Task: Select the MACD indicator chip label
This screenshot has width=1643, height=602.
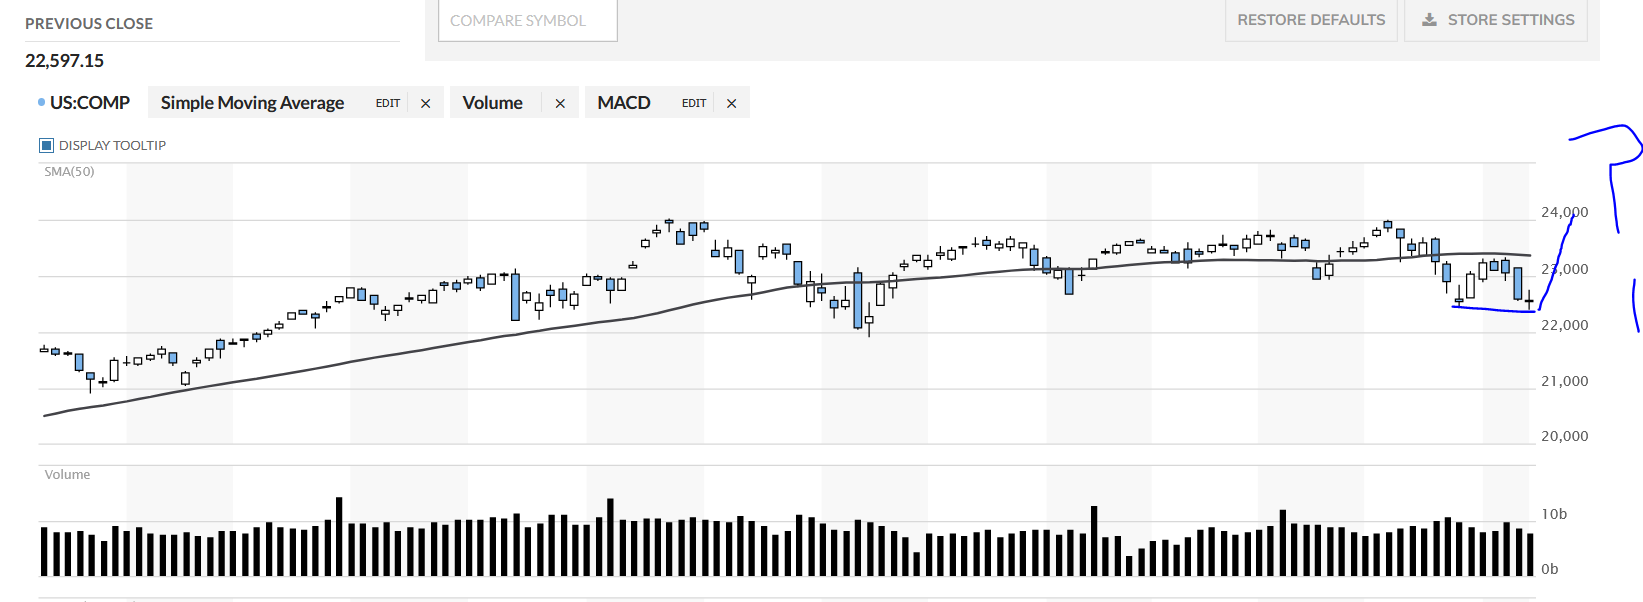Action: pyautogui.click(x=624, y=103)
